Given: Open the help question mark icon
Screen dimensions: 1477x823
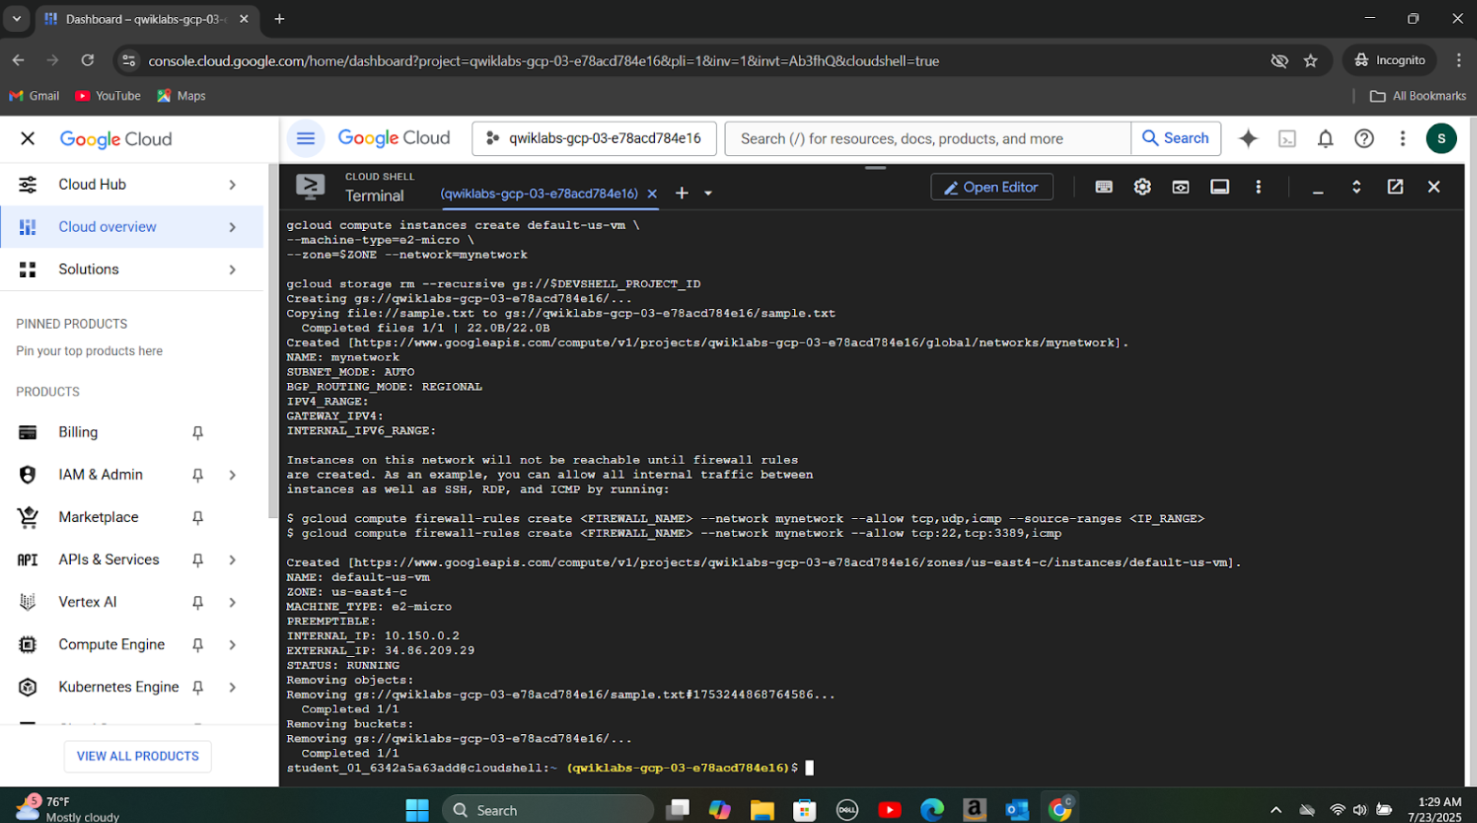Looking at the screenshot, I should [1364, 139].
